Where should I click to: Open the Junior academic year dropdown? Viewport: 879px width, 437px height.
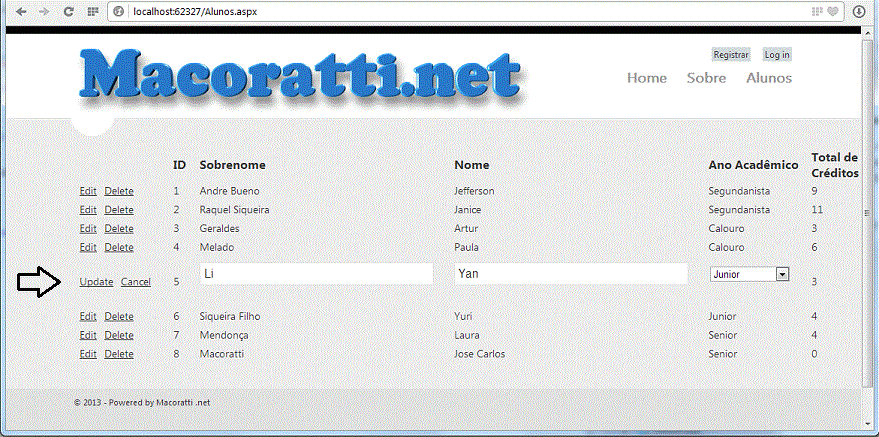point(750,274)
